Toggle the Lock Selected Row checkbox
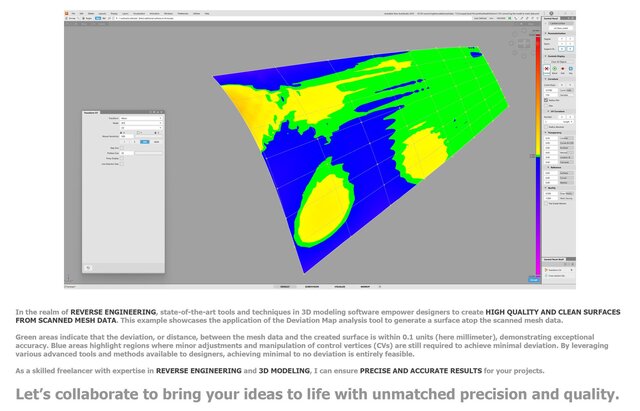640x411 pixels. (x=123, y=163)
